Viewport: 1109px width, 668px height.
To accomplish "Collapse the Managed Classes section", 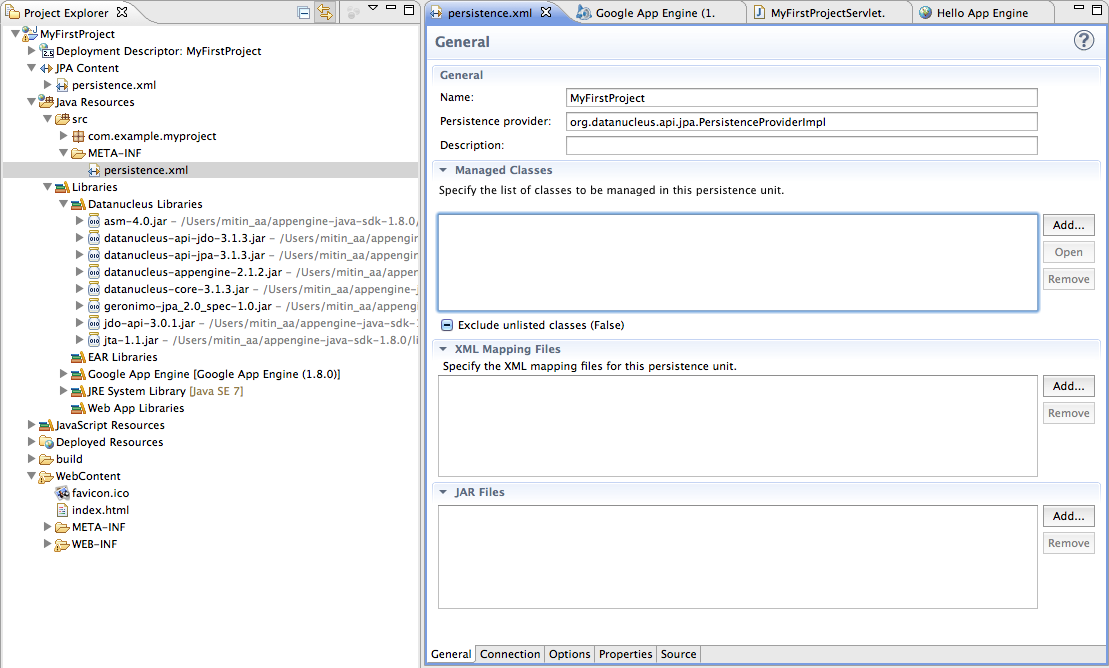I will pos(443,171).
